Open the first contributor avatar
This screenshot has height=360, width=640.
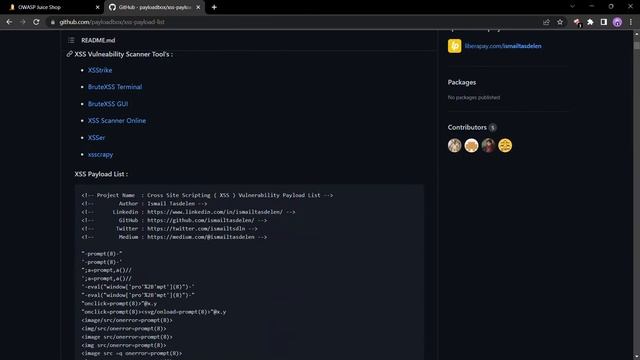tap(454, 145)
